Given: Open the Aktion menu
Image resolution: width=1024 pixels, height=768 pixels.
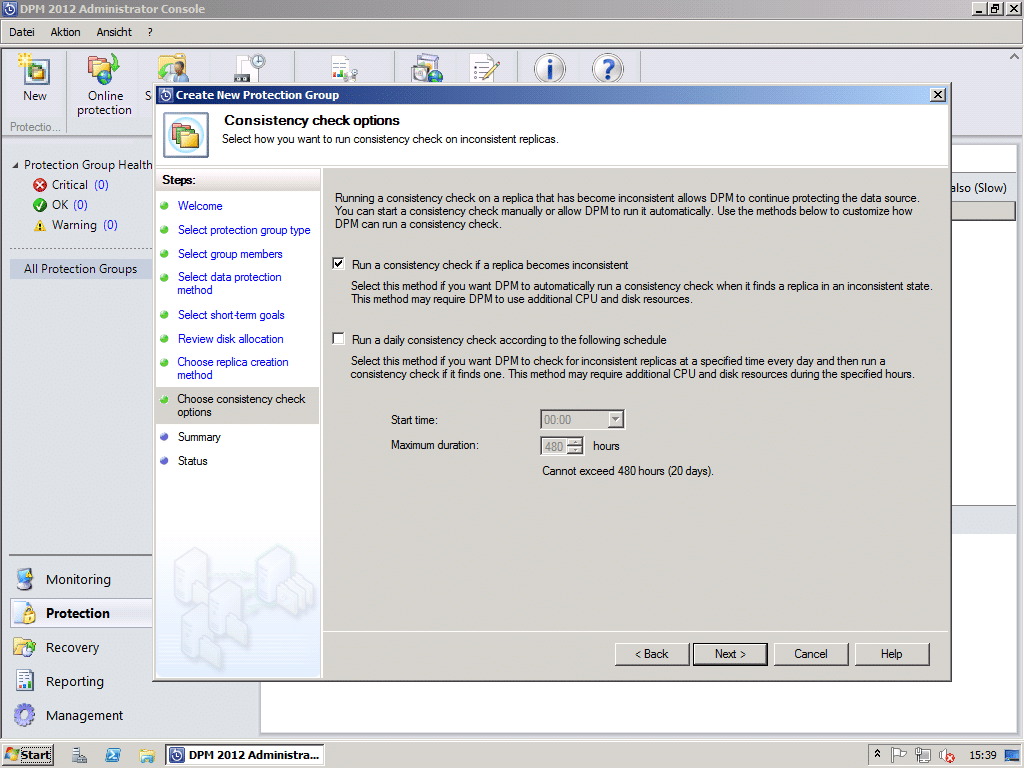Looking at the screenshot, I should pyautogui.click(x=65, y=32).
